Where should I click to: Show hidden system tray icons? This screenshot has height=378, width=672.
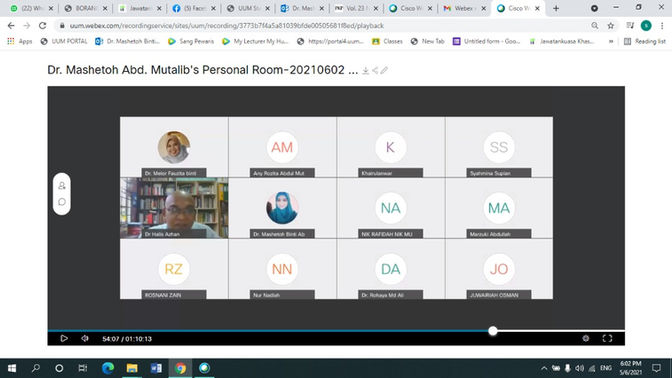pos(544,368)
